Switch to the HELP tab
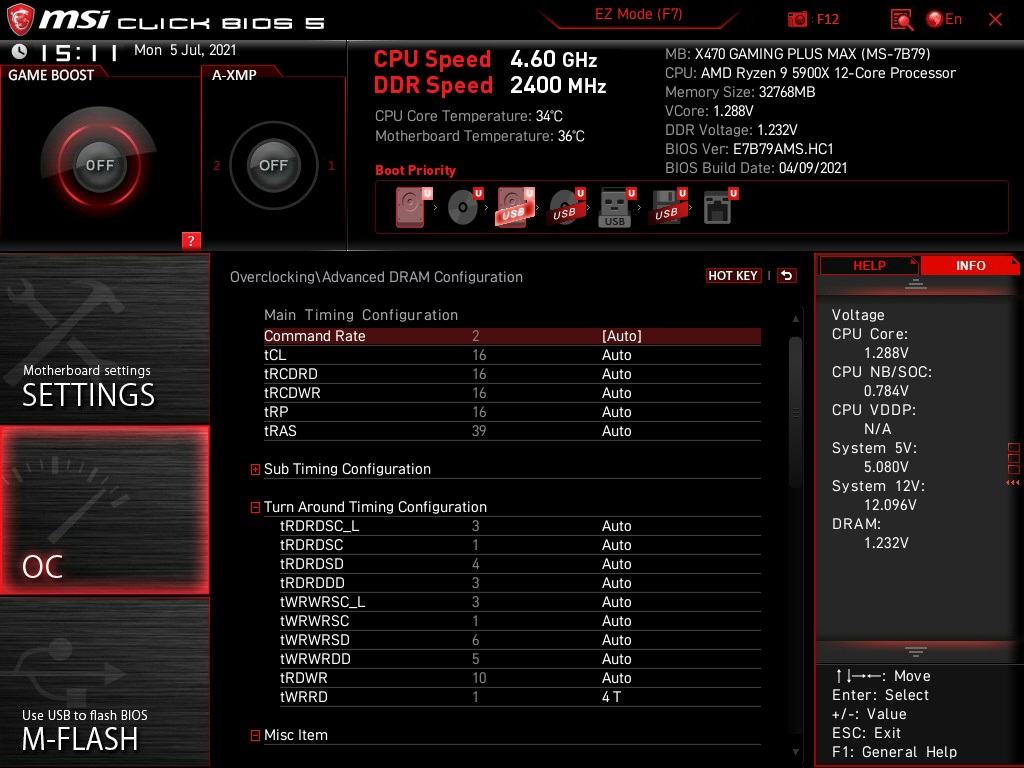 869,266
